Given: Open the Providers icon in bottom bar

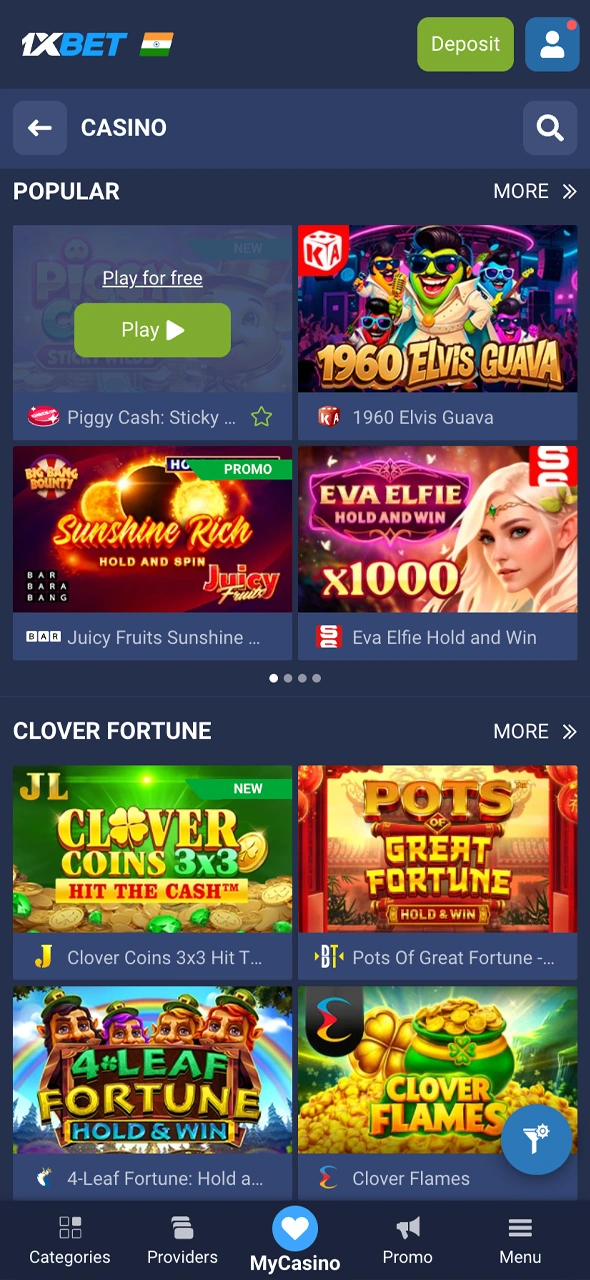Looking at the screenshot, I should point(182,1227).
